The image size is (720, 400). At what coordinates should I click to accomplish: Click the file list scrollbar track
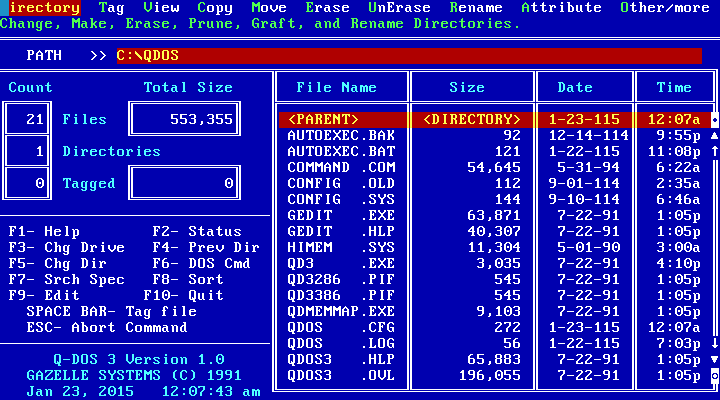click(x=715, y=248)
